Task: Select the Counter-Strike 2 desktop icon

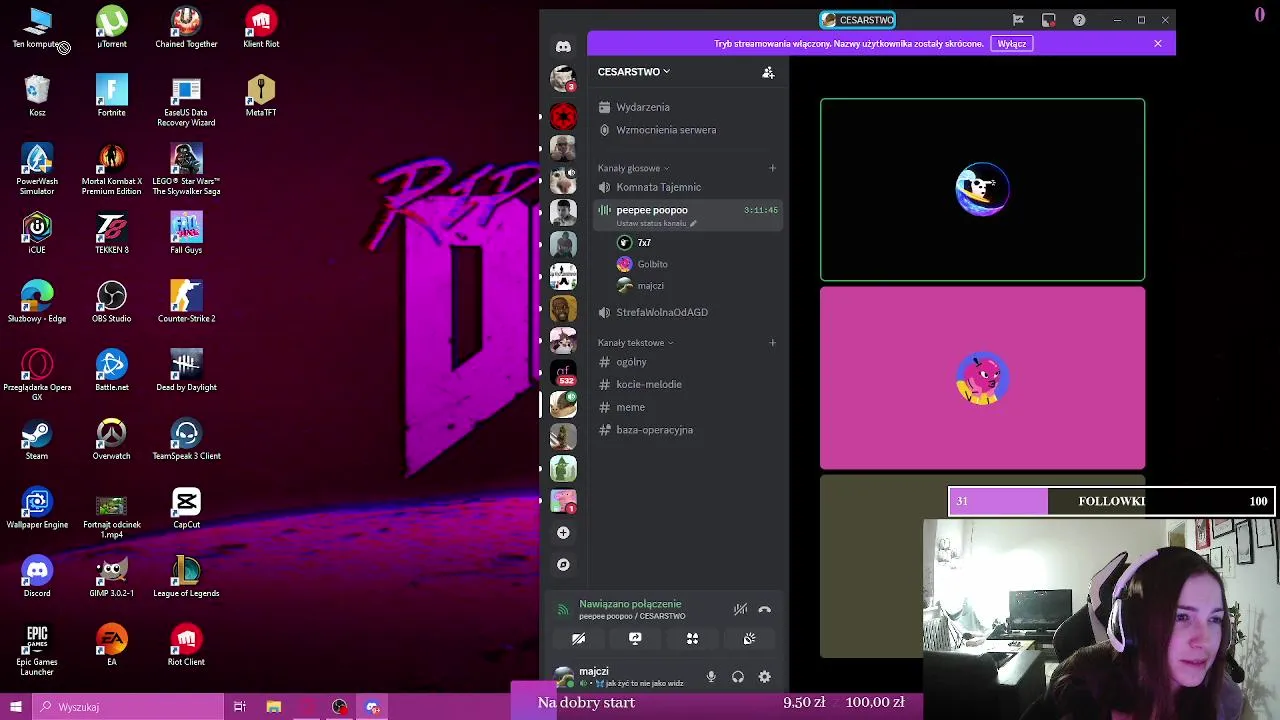Action: tap(186, 302)
